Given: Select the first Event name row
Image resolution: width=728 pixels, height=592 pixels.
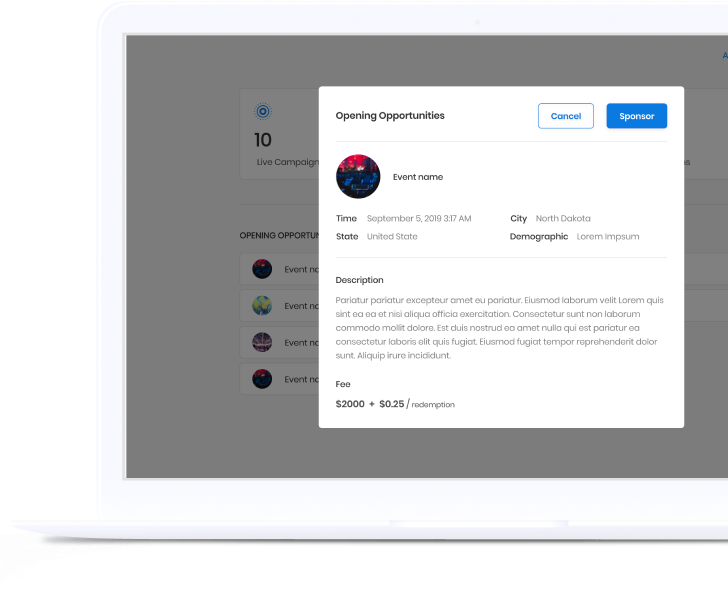Looking at the screenshot, I should pos(280,269).
